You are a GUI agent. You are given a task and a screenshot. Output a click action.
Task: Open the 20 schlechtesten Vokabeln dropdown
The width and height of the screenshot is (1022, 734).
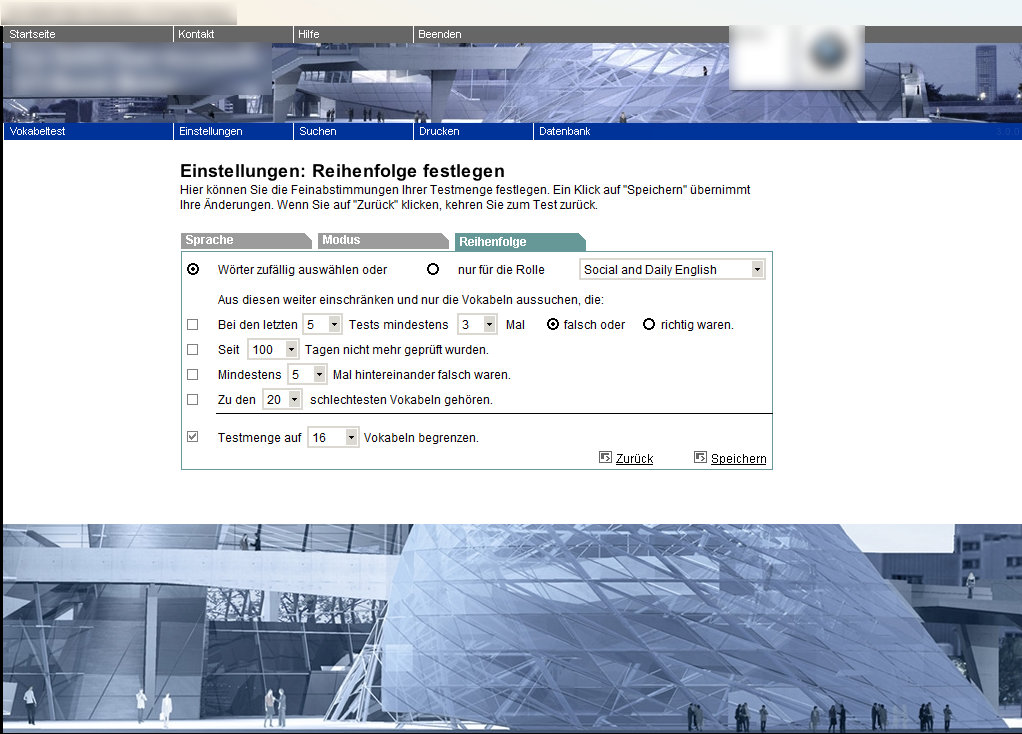click(x=282, y=399)
